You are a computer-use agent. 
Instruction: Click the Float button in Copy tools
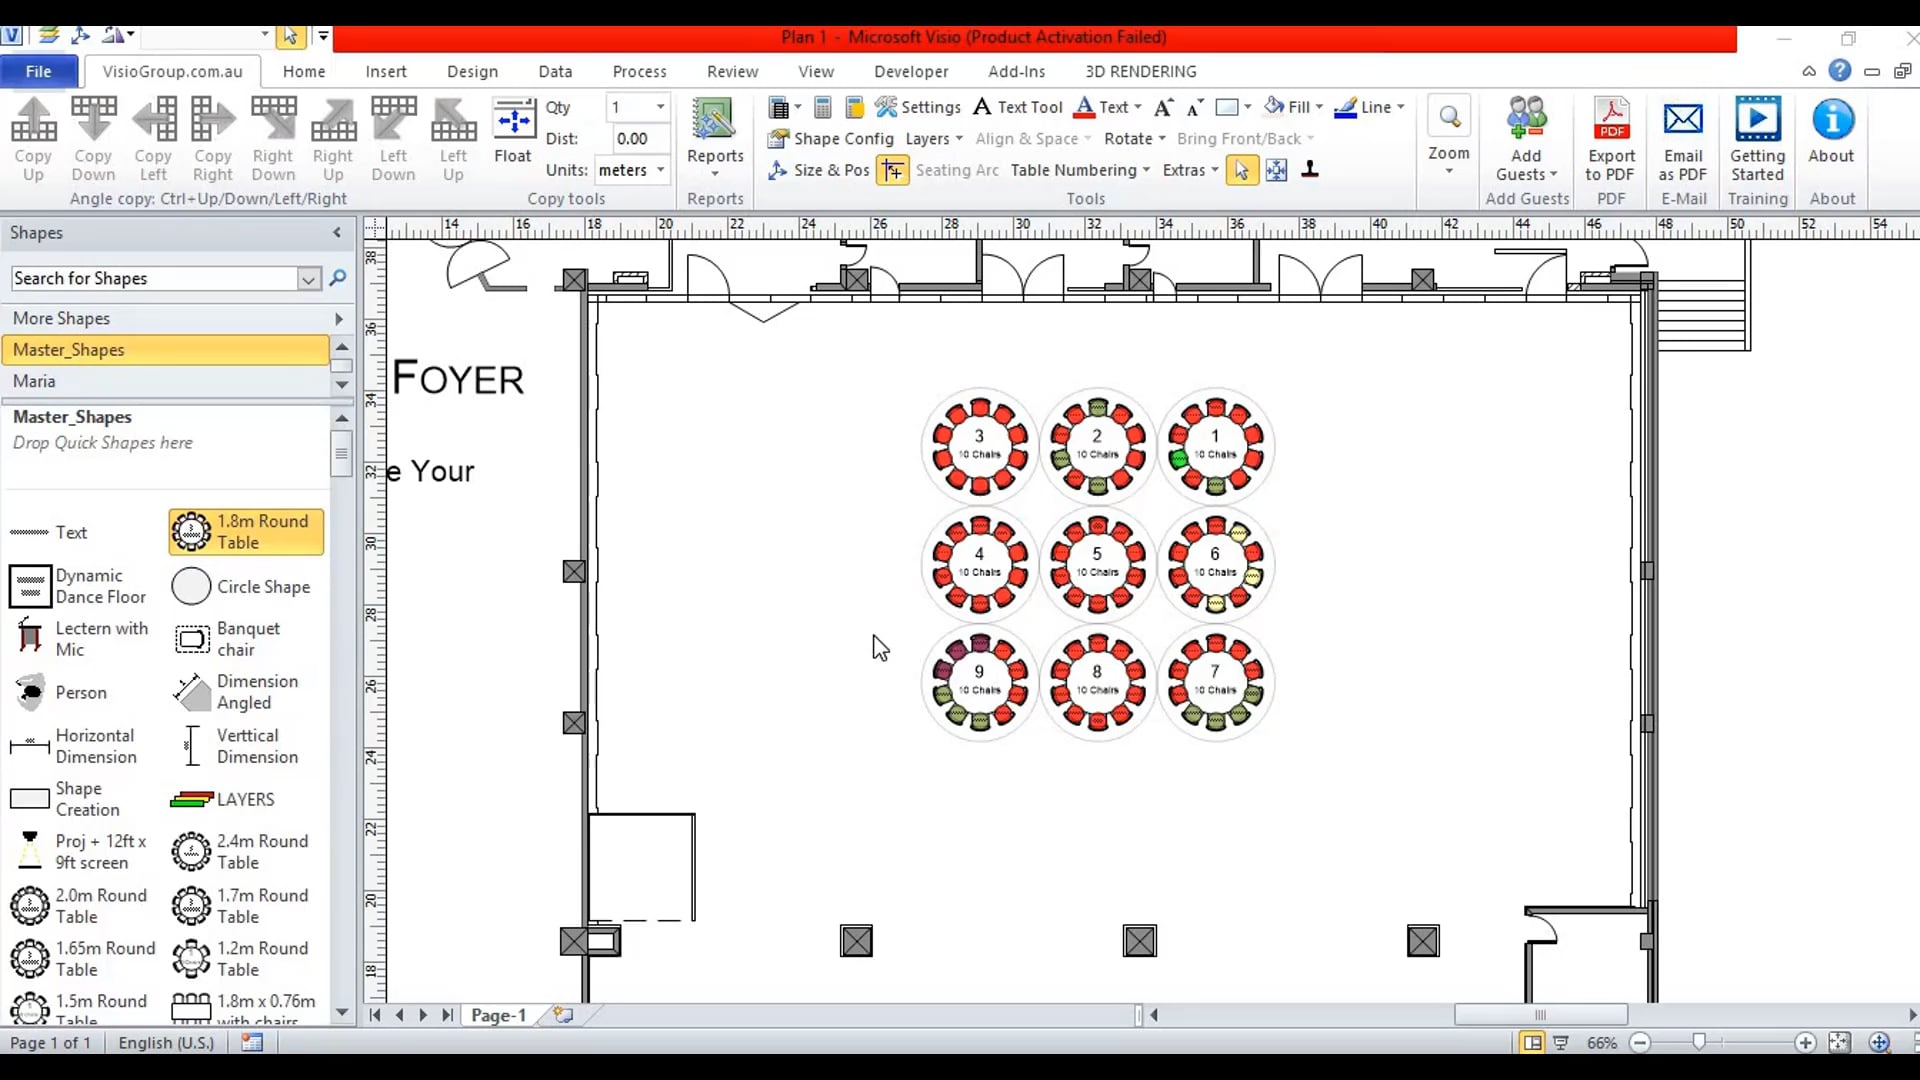tap(513, 133)
